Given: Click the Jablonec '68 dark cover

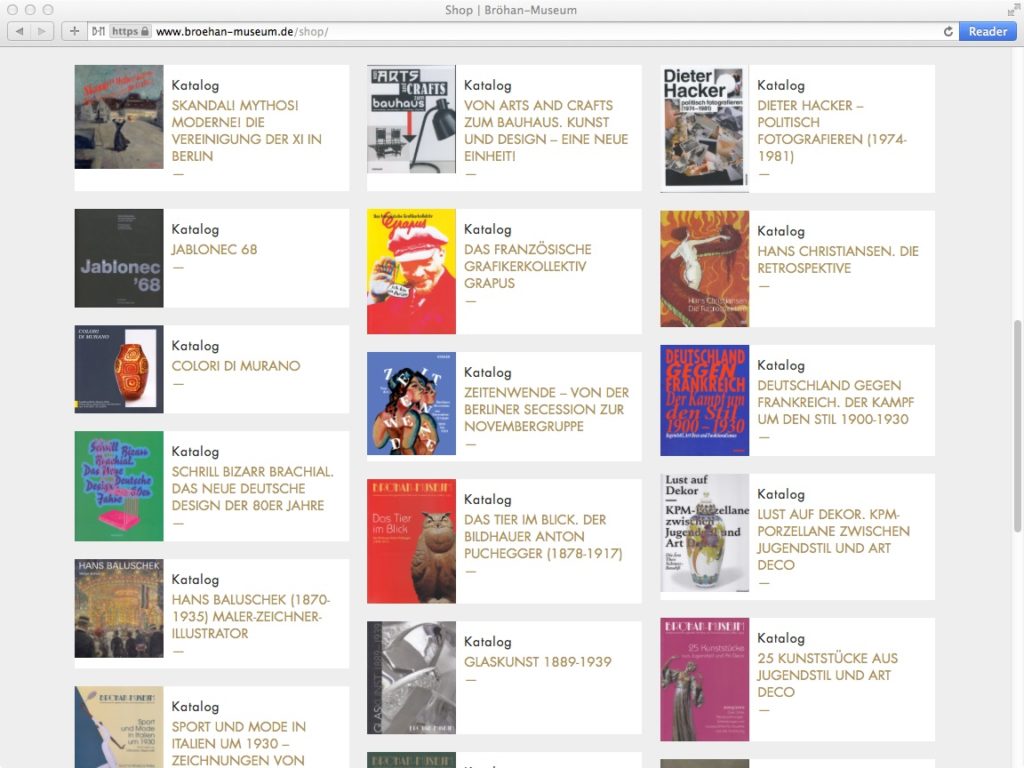Looking at the screenshot, I should (x=119, y=258).
